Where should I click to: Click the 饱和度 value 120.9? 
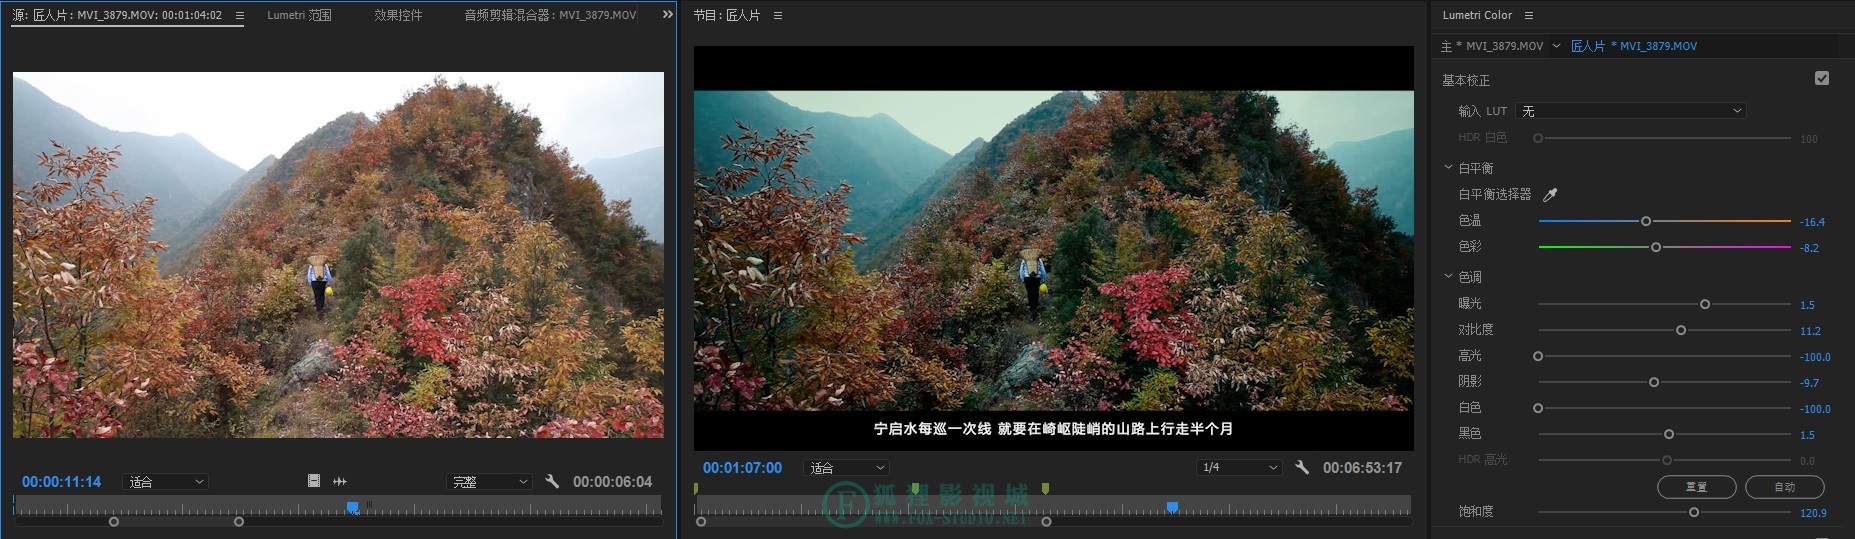point(1813,513)
